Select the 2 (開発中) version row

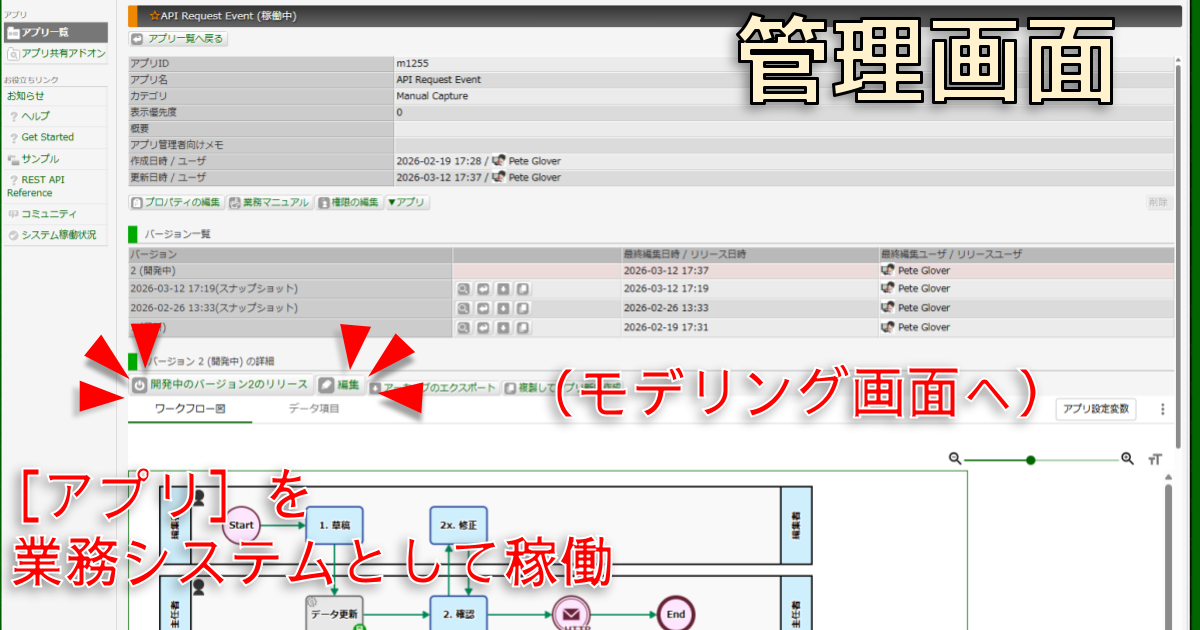(650, 270)
